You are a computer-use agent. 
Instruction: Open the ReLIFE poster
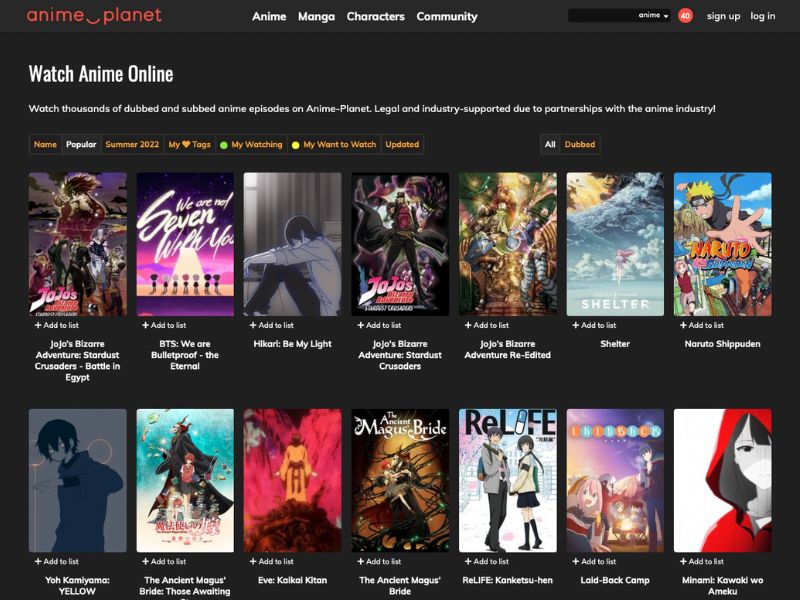[508, 480]
